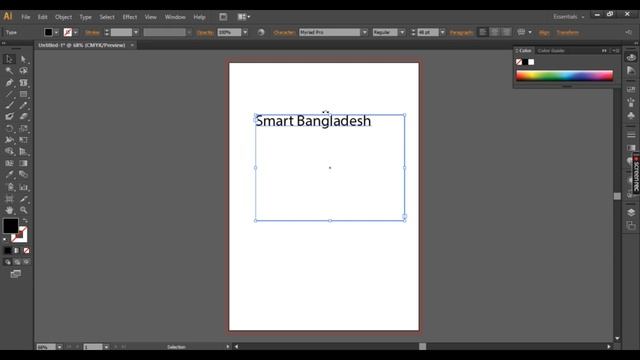Screen dimensions: 640x360
Task: Activate the Stroke box in toolbox
Action: tap(19, 235)
